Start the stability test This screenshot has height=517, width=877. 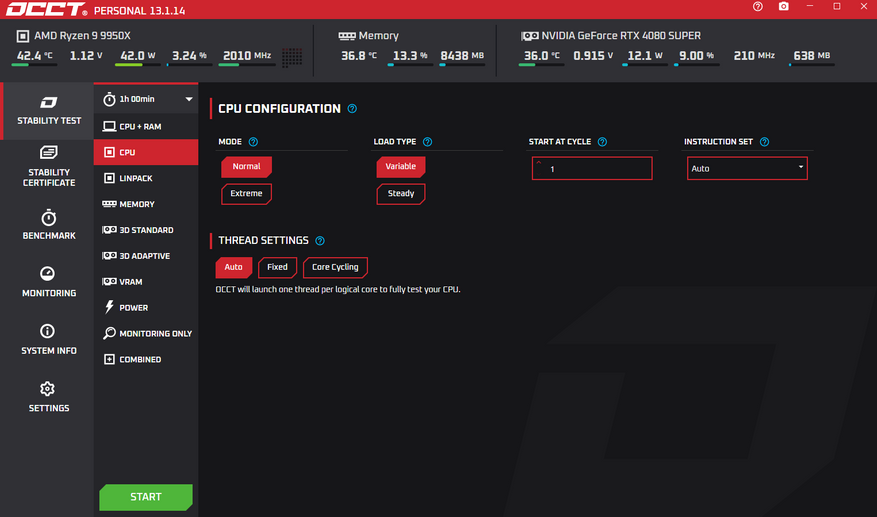146,497
